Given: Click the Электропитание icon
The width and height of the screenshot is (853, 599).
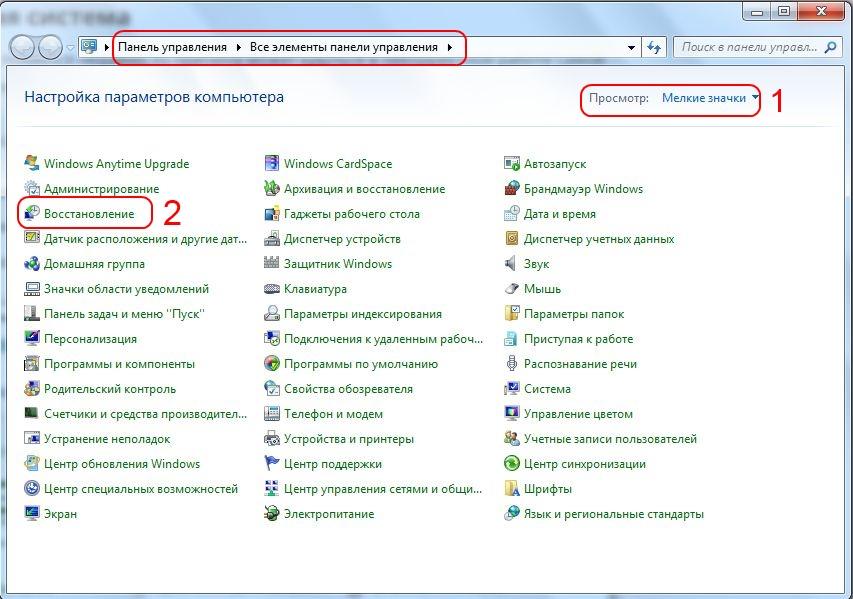Looking at the screenshot, I should [271, 514].
